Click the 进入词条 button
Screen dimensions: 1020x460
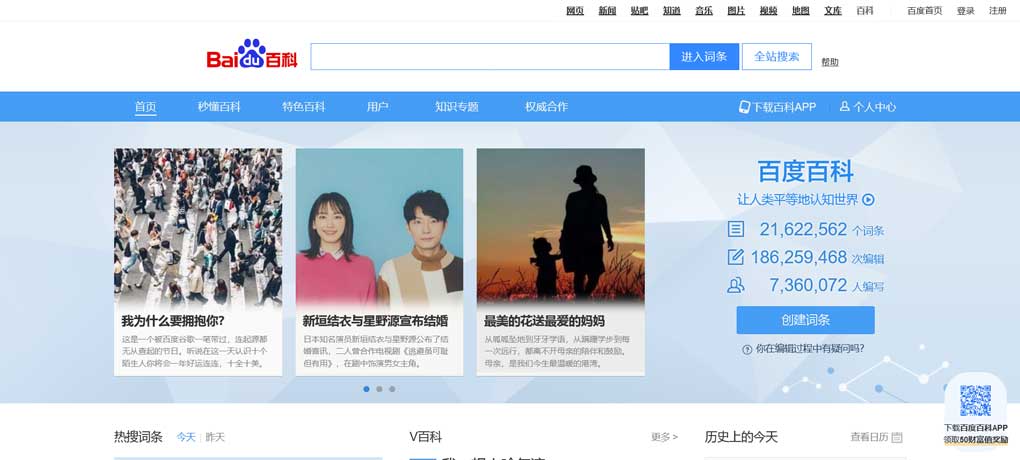pos(704,57)
